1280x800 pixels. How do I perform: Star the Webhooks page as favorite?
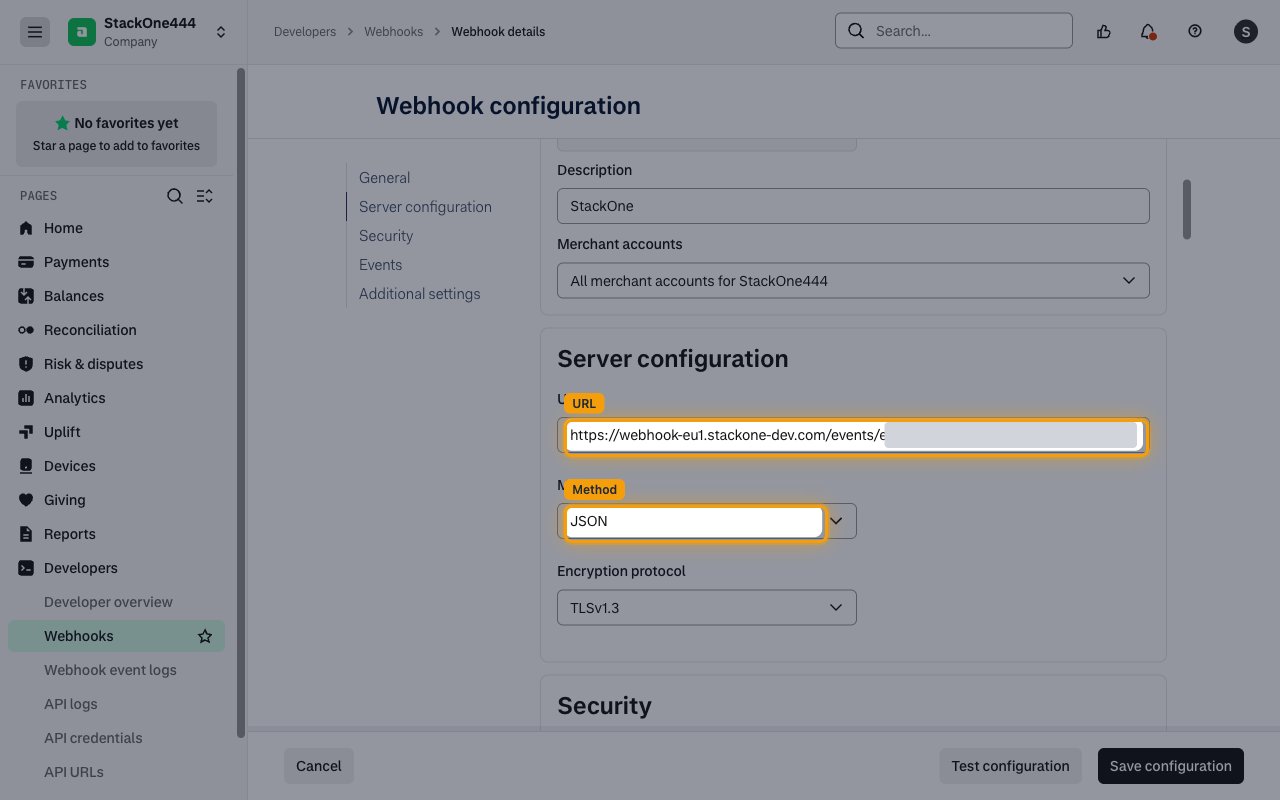coord(205,636)
